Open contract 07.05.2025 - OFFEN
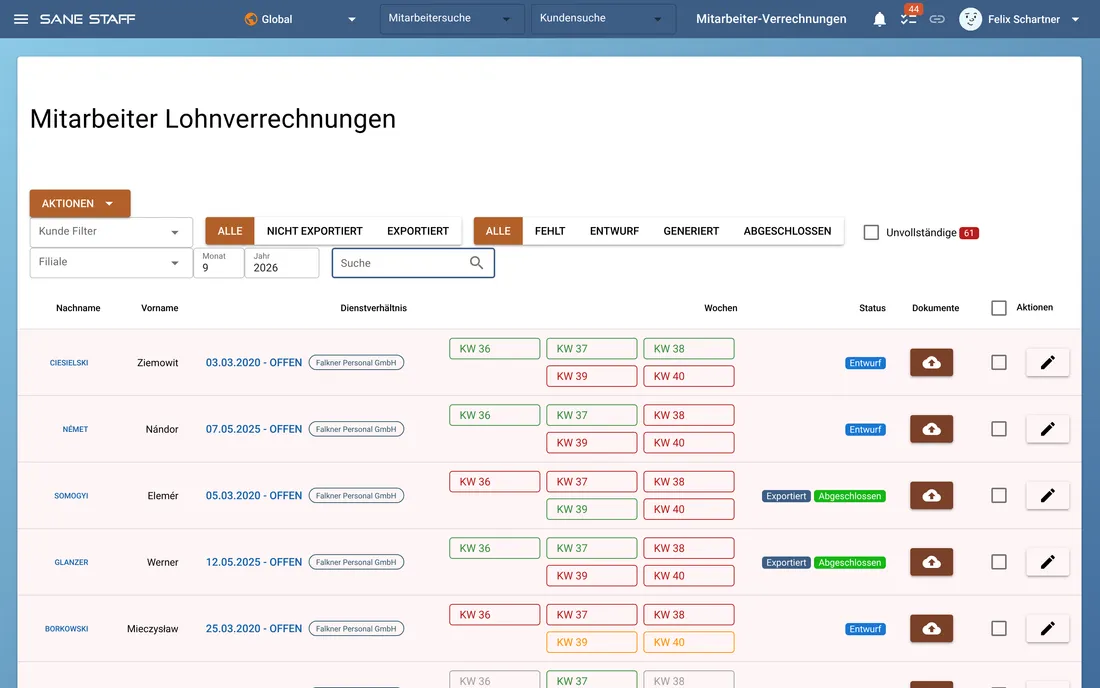 pos(254,429)
